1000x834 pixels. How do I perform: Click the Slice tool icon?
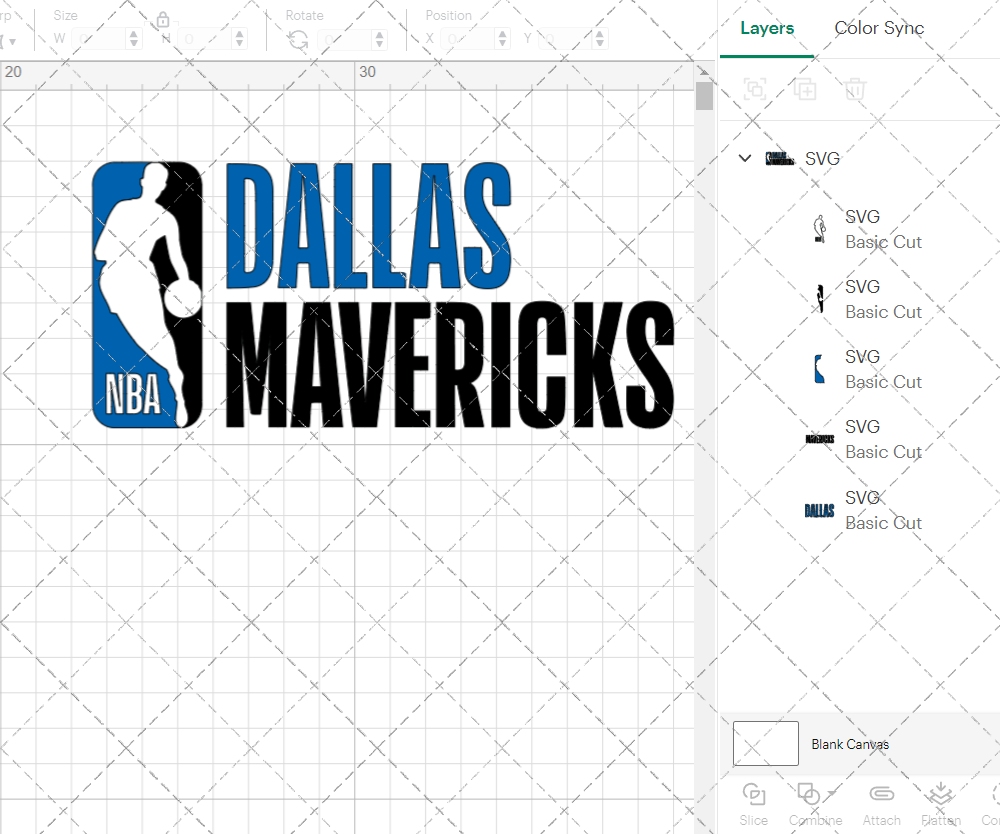point(754,794)
